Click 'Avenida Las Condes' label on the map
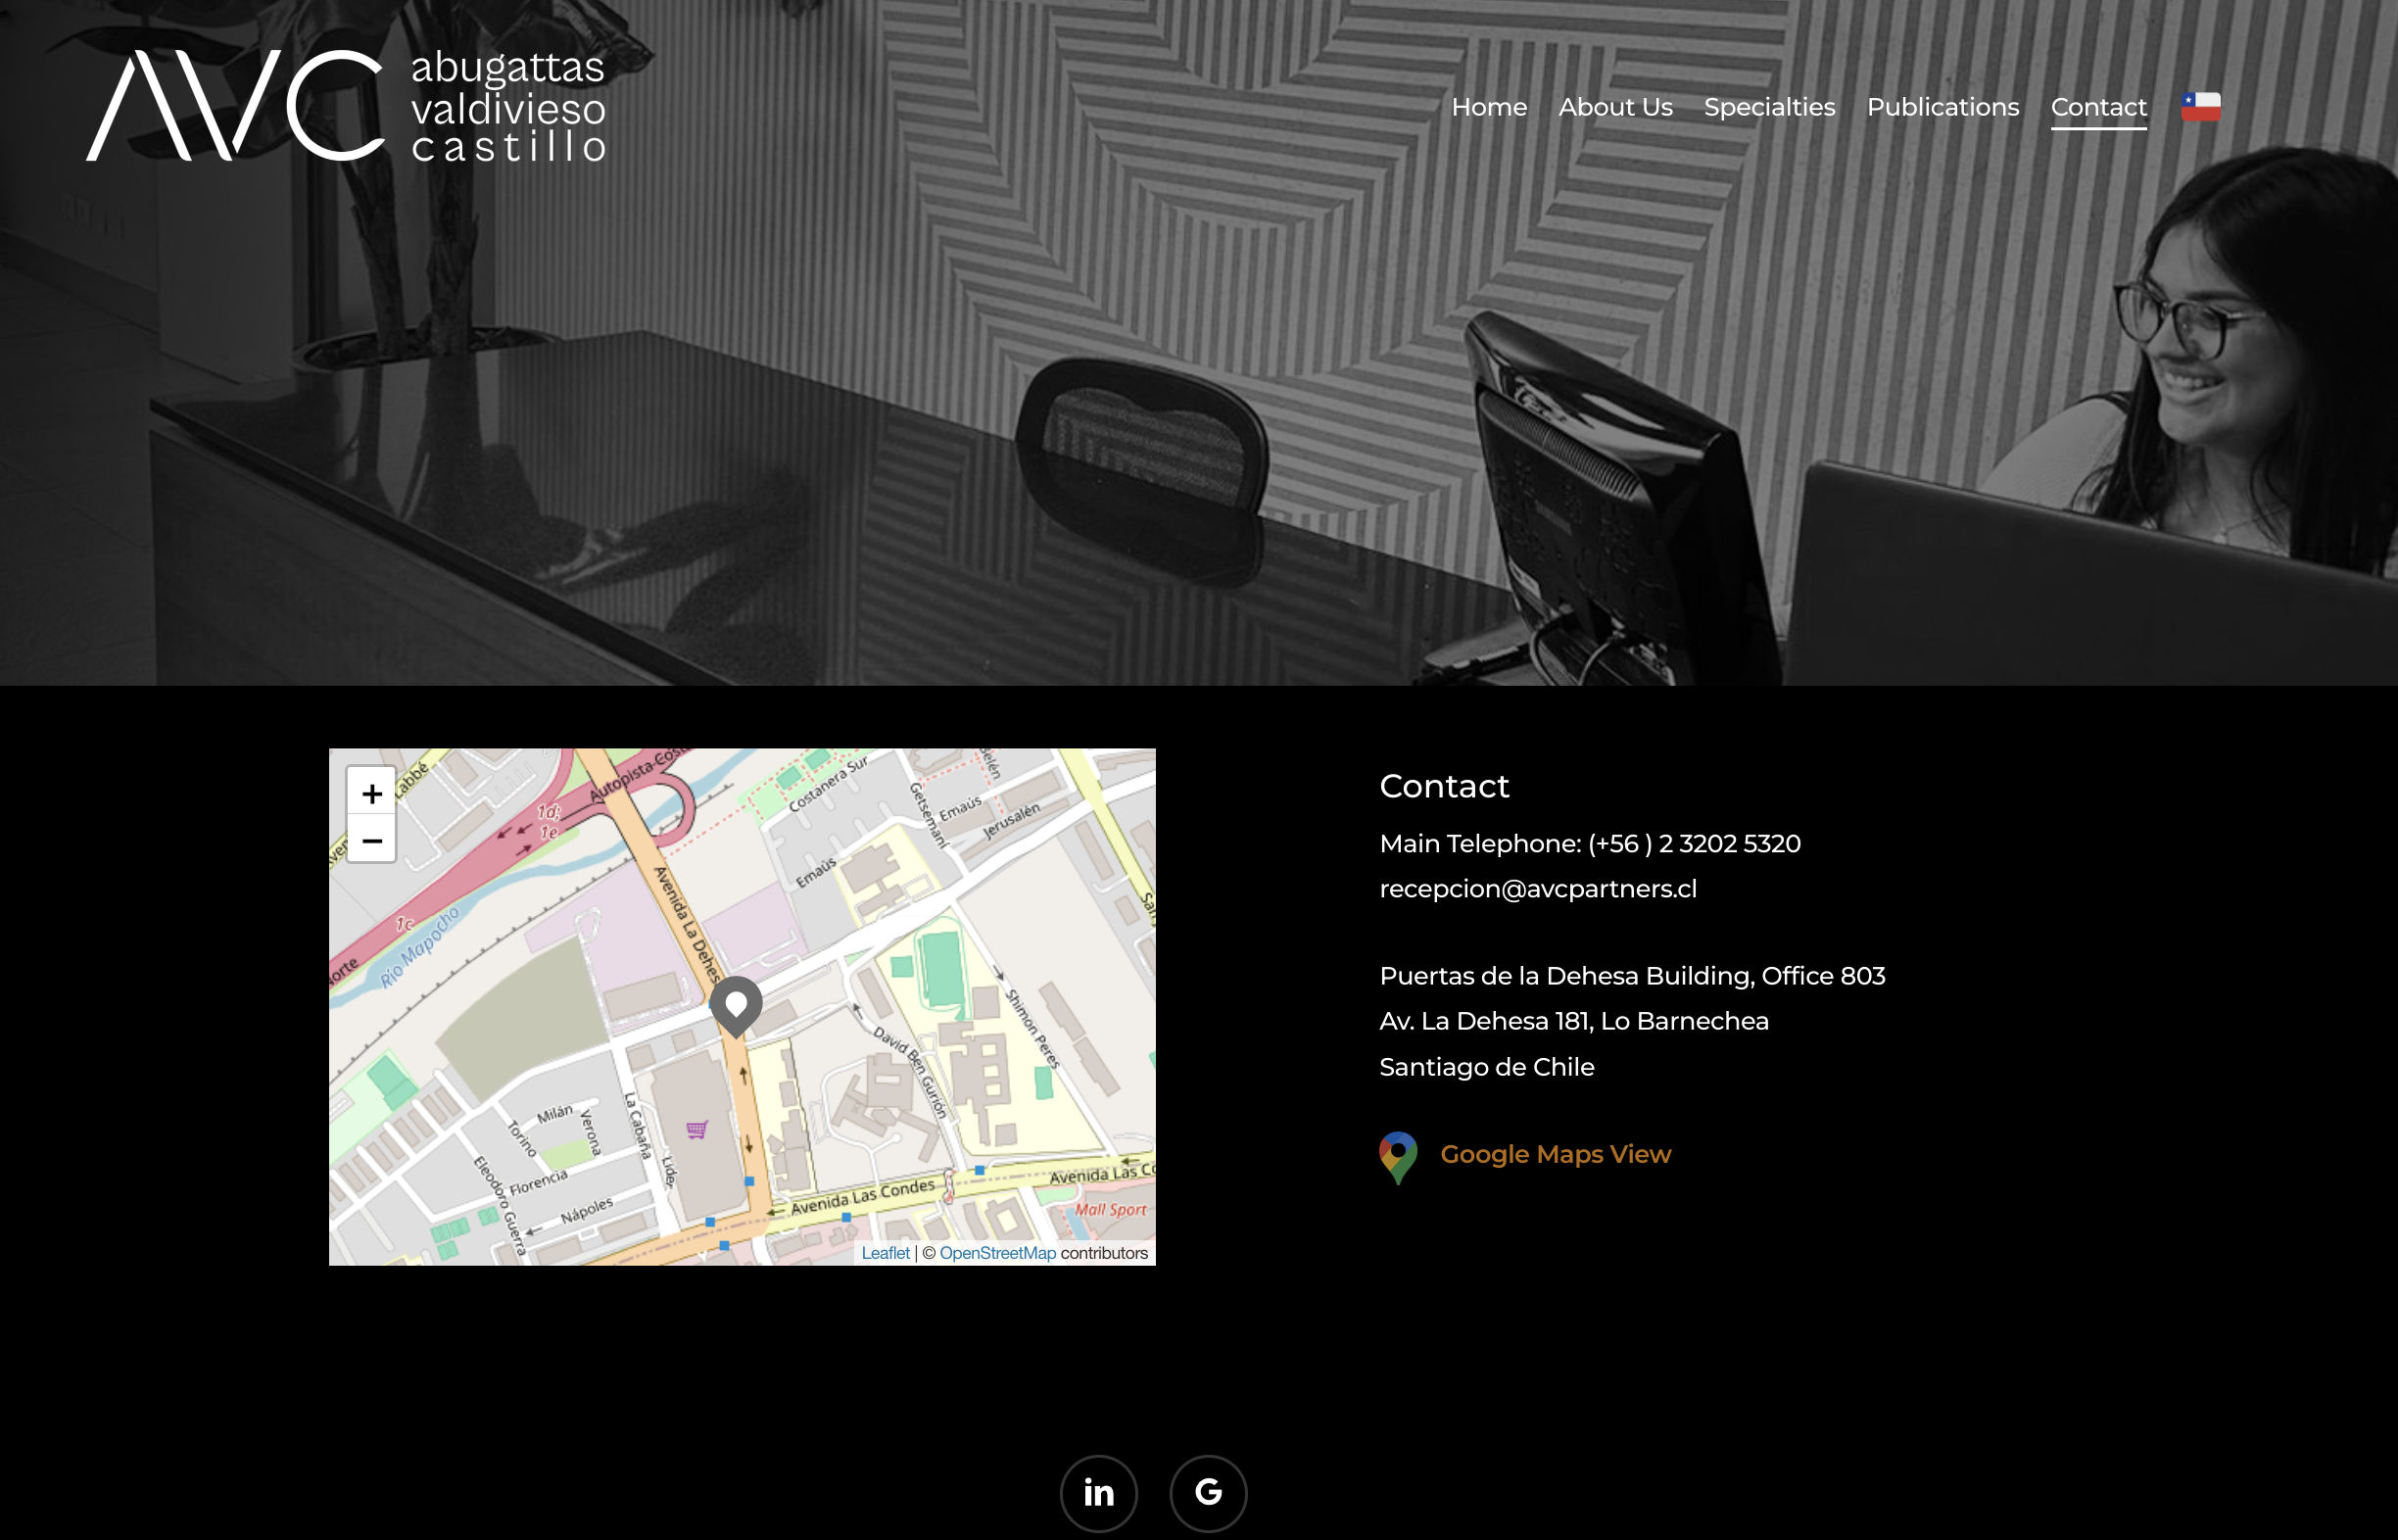The width and height of the screenshot is (2398, 1540). click(x=863, y=1196)
